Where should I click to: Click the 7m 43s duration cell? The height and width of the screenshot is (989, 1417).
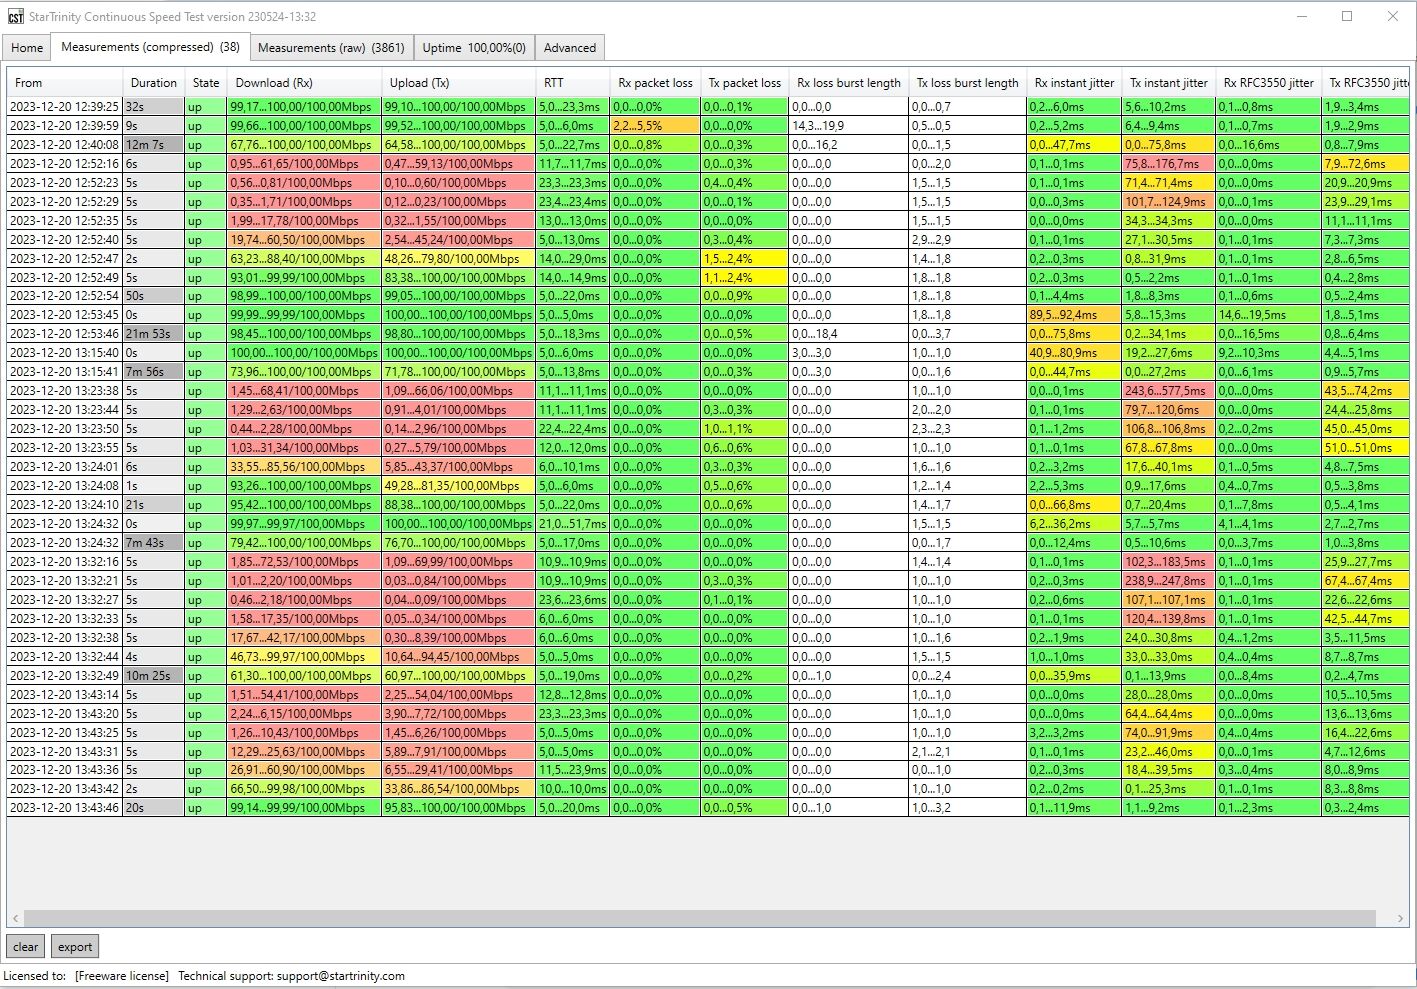[154, 543]
